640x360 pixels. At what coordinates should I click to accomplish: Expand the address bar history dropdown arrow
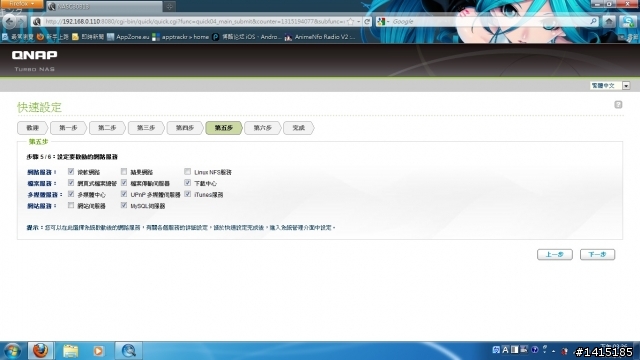pyautogui.click(x=358, y=22)
